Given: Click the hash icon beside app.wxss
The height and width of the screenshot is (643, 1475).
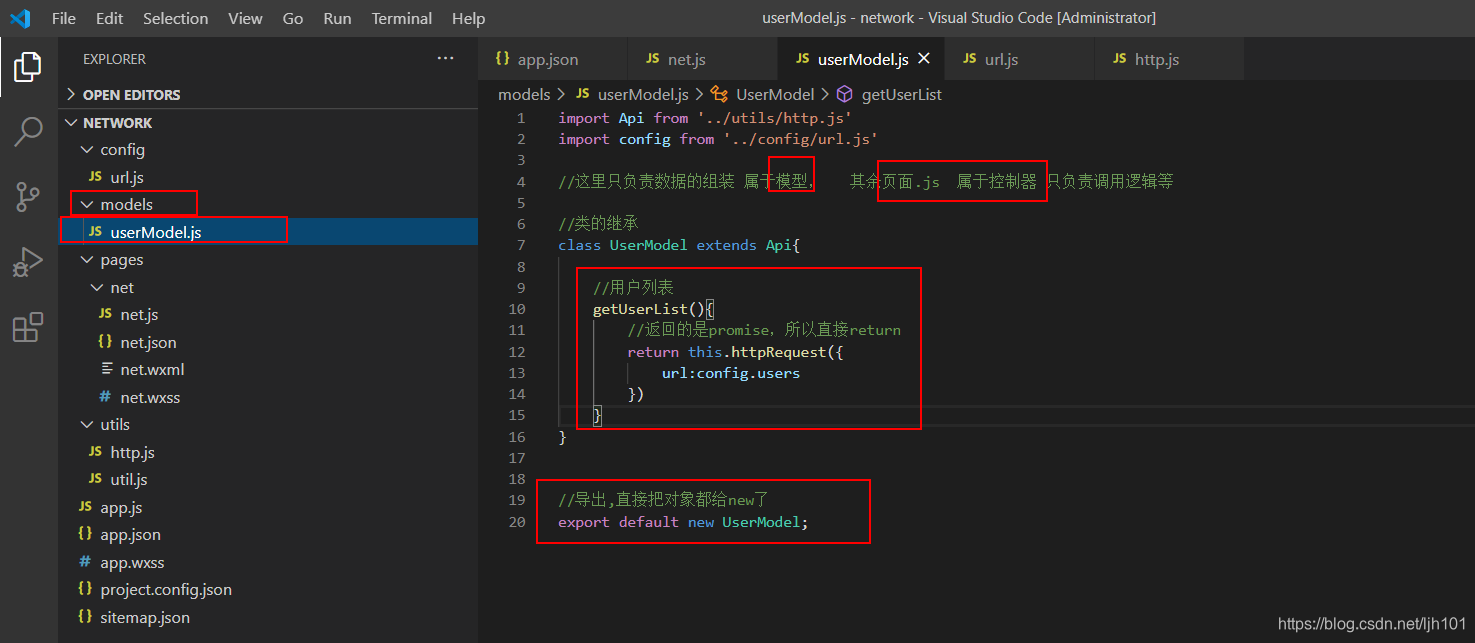Looking at the screenshot, I should click(85, 562).
